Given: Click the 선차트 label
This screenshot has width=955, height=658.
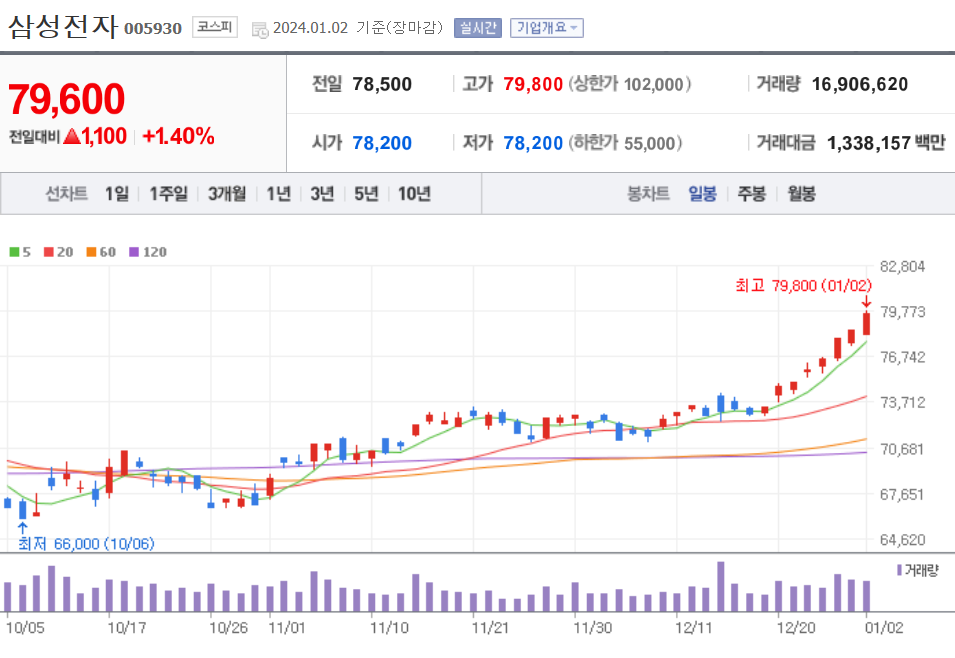Looking at the screenshot, I should 66,194.
